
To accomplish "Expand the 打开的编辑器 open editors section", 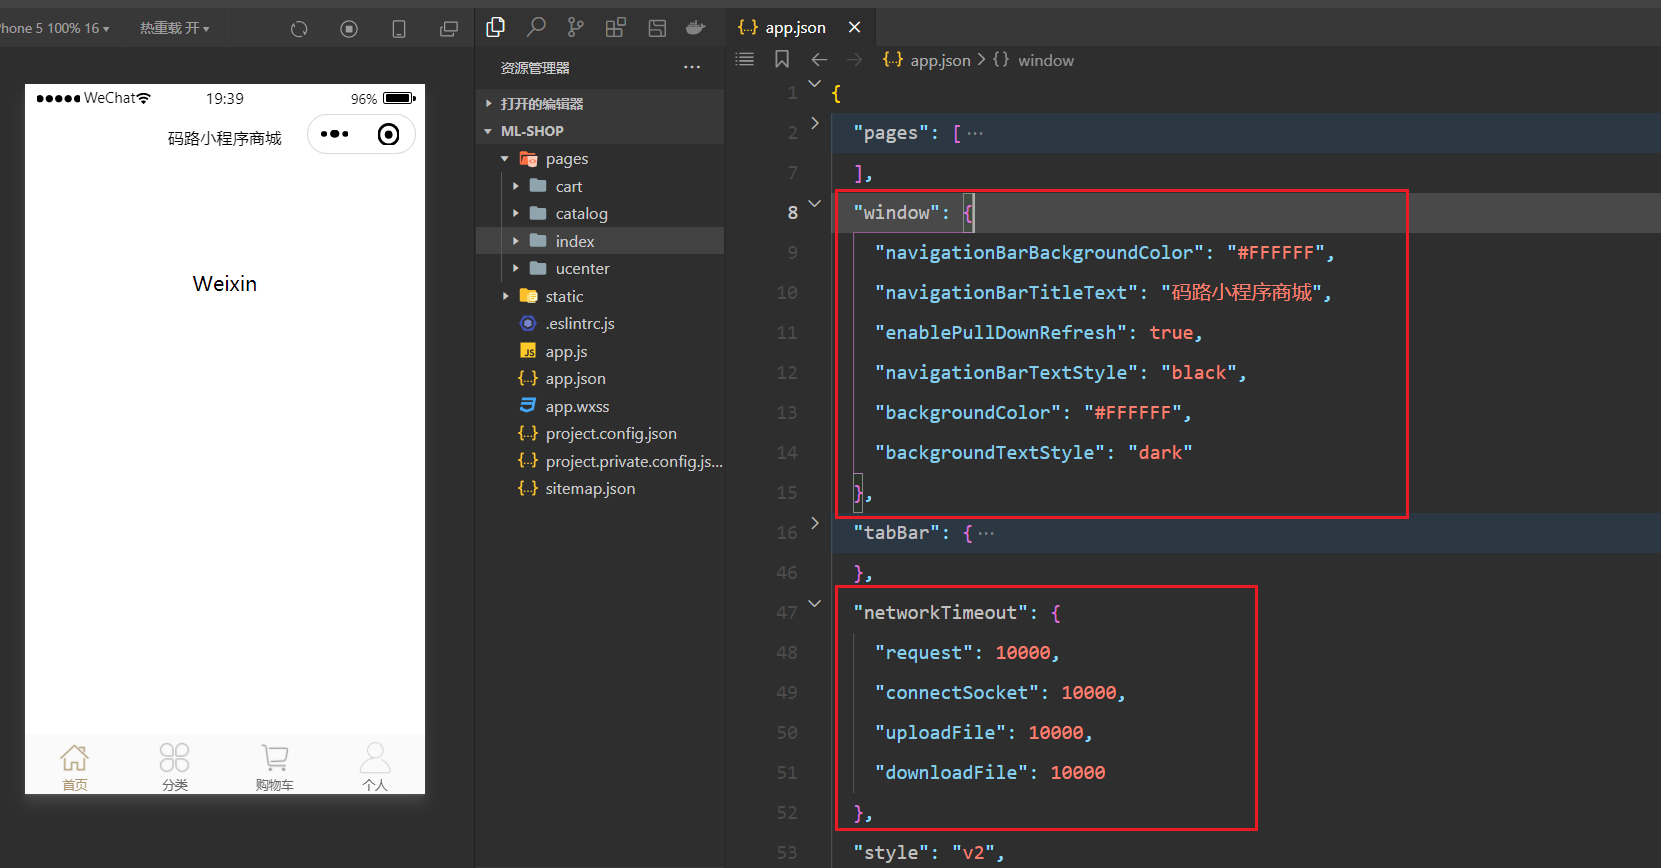I will coord(600,103).
